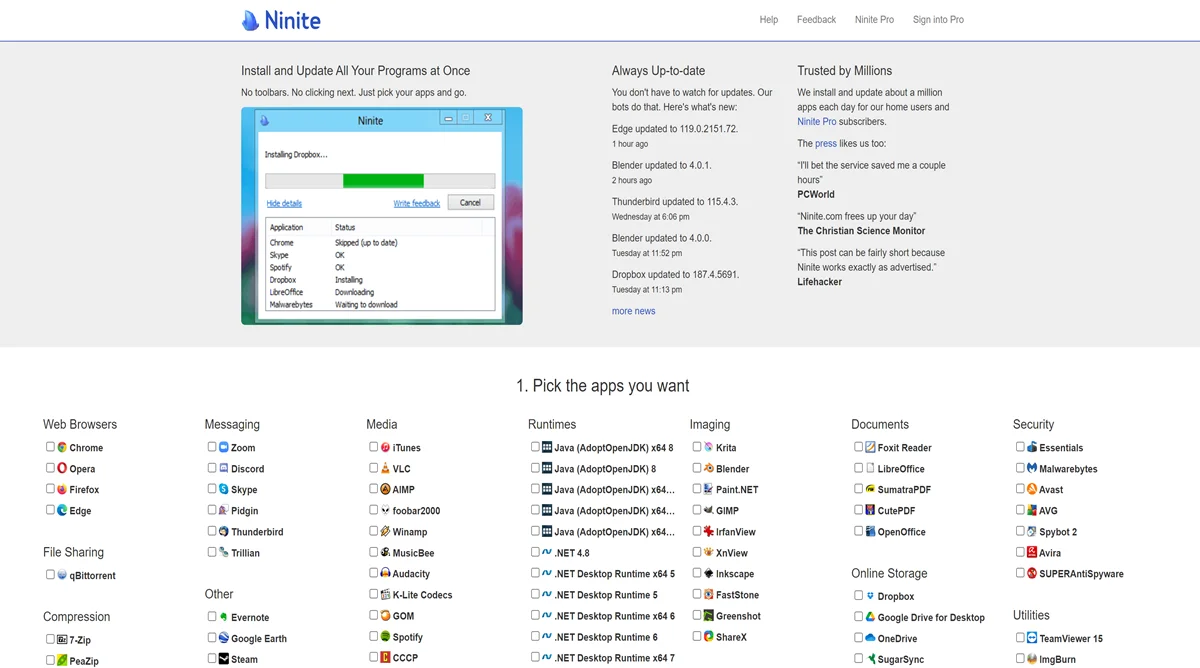
Task: Open the 'press' link
Action: [825, 144]
